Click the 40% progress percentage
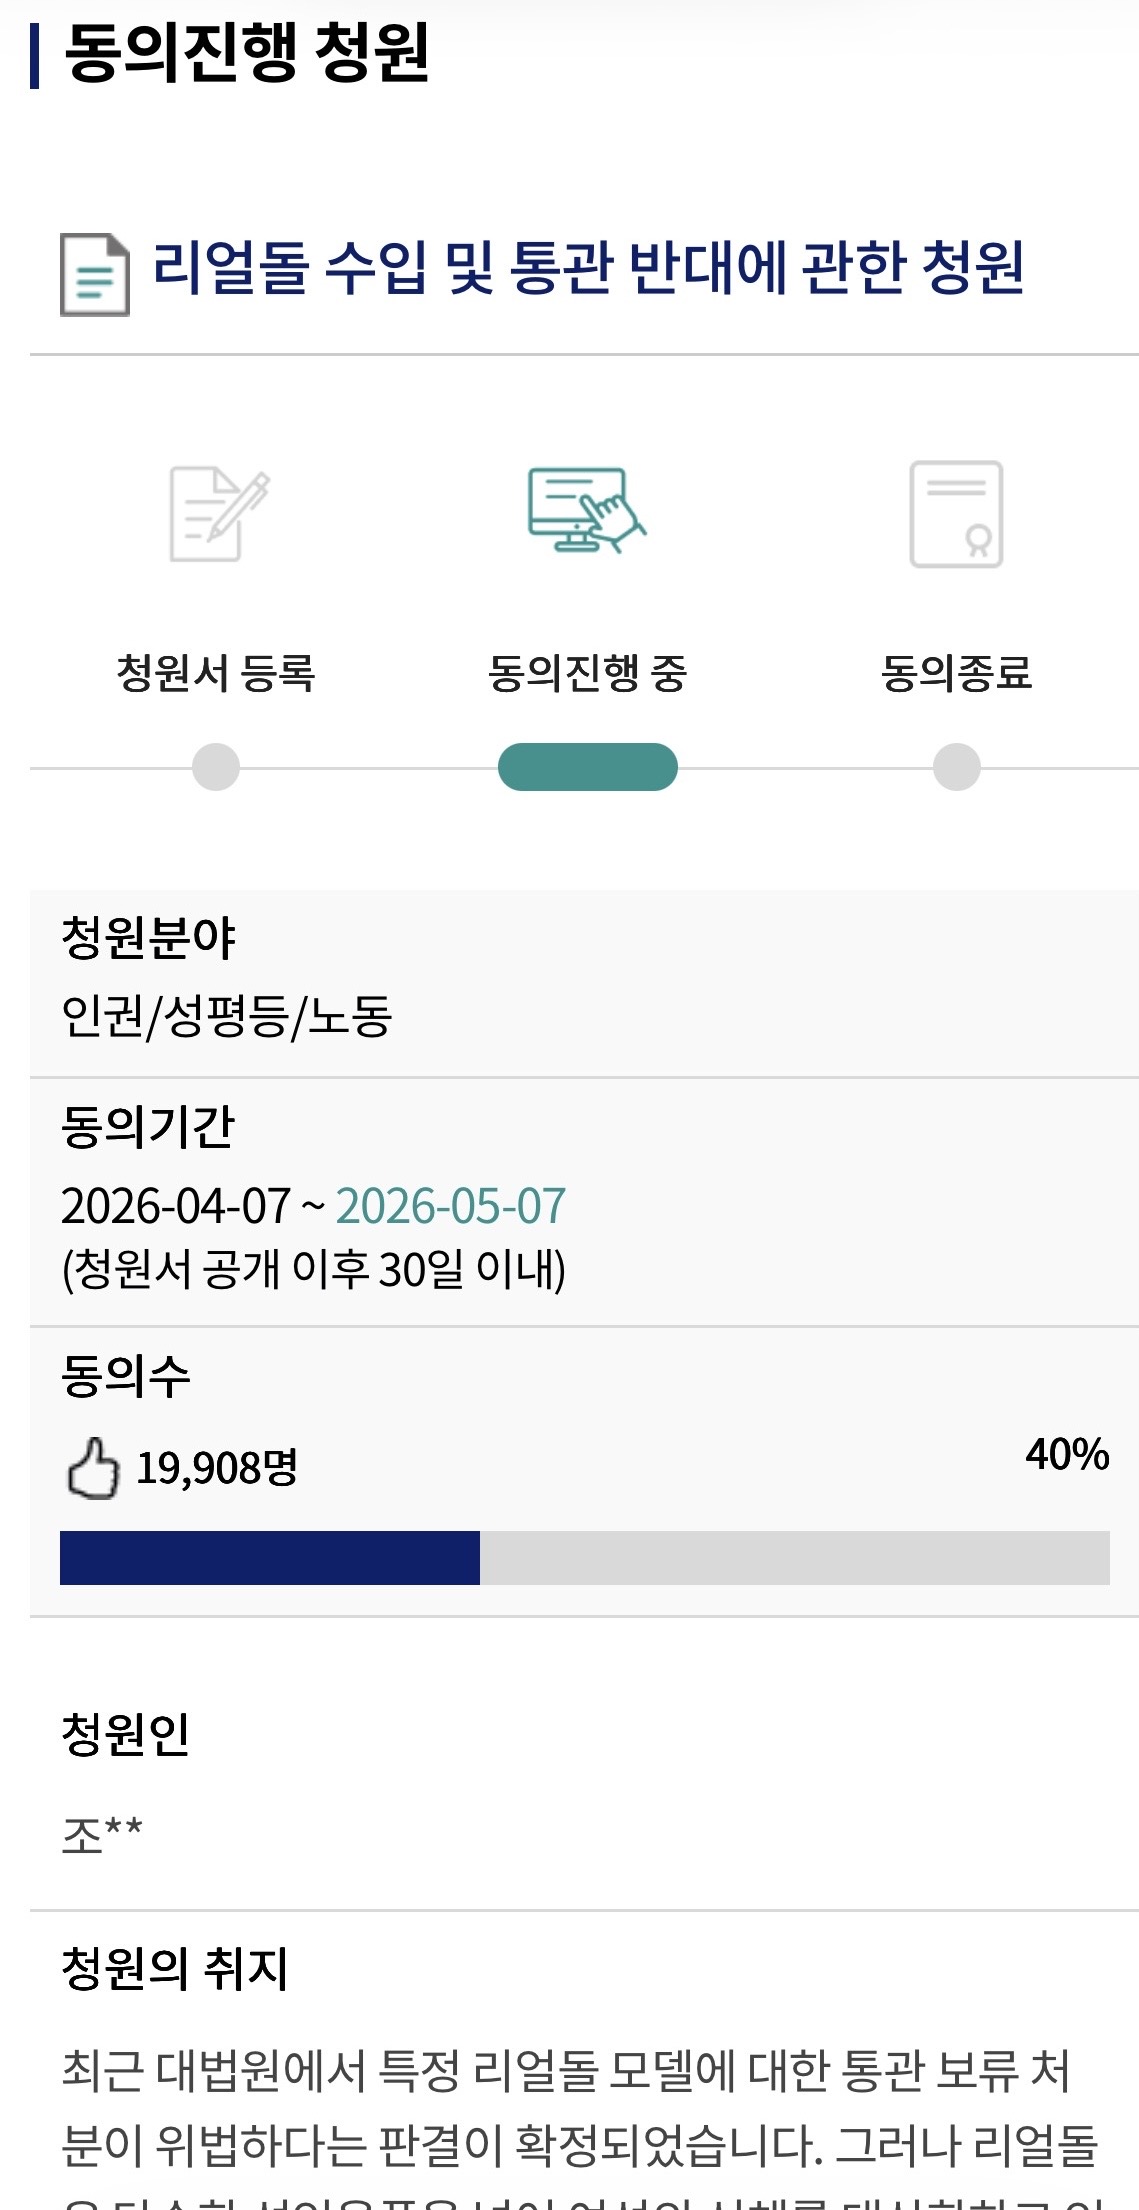Screen dimensions: 1139x2210 coord(1067,1454)
